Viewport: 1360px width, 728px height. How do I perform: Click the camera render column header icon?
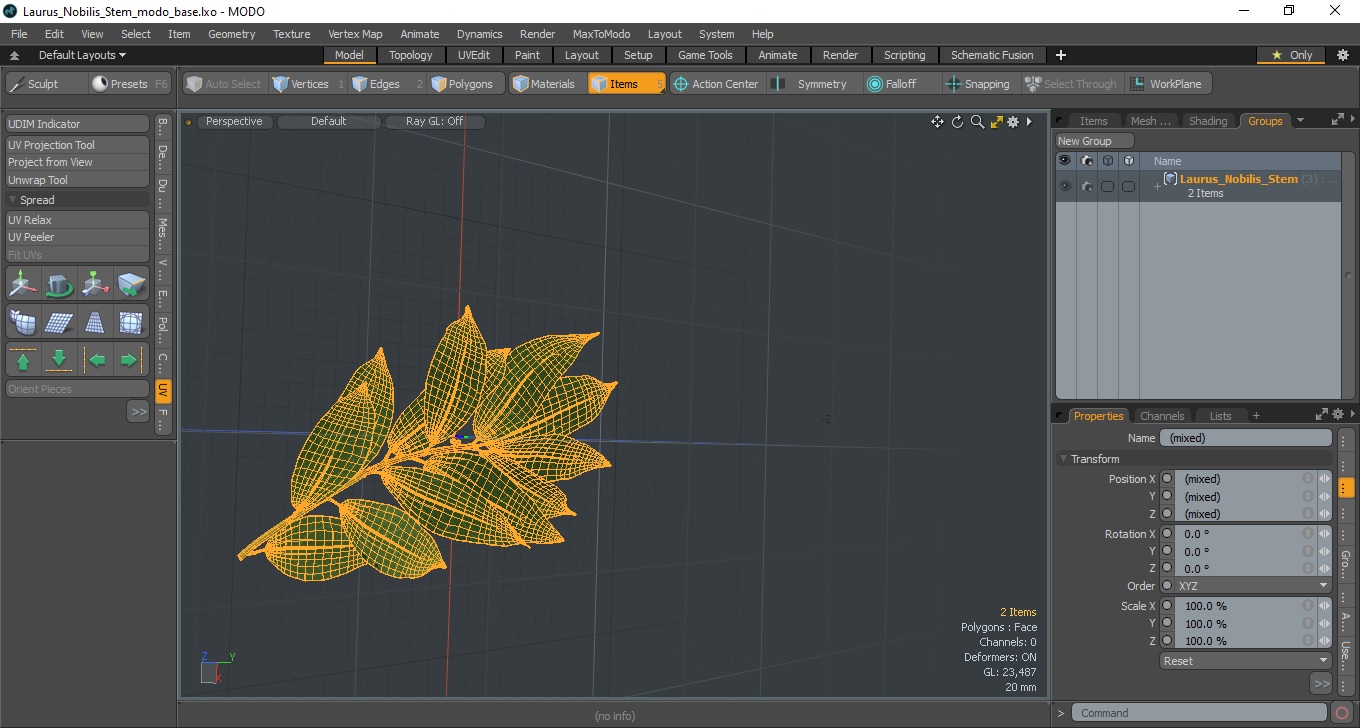pos(1086,160)
